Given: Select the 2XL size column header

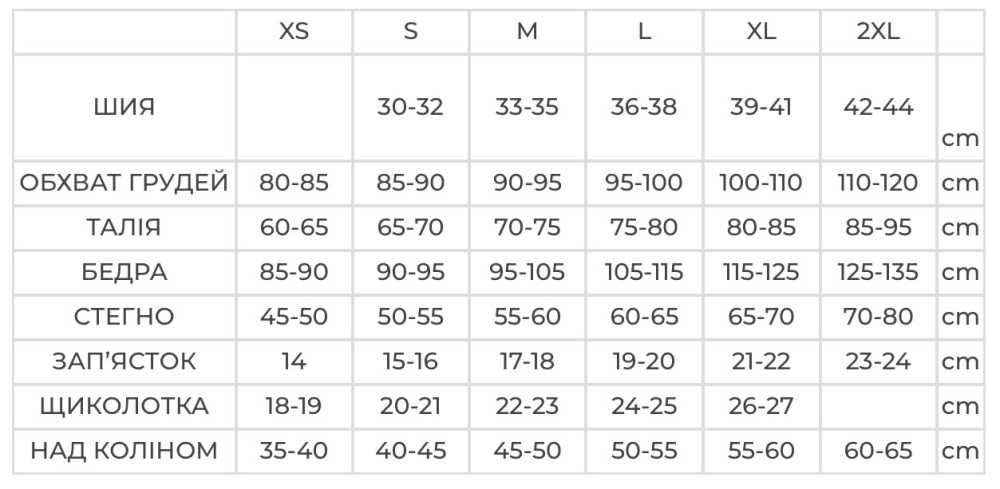Looking at the screenshot, I should pos(878,32).
